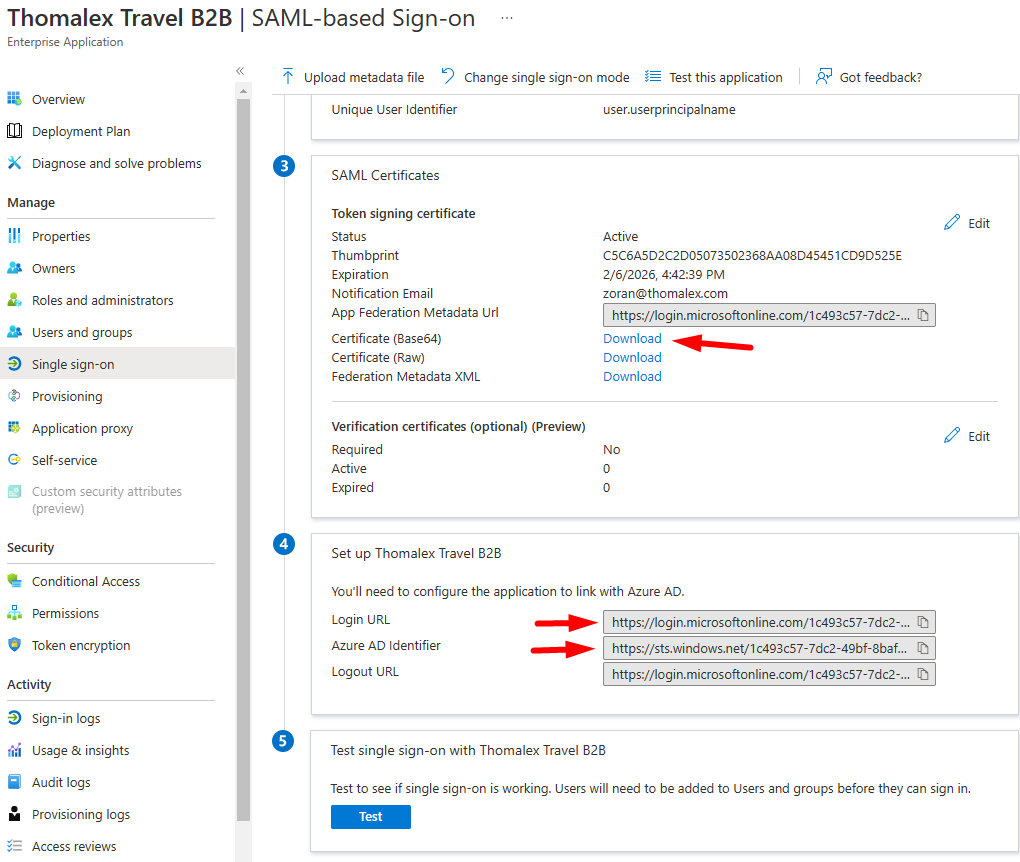
Task: Click the Owners people icon
Action: tap(14, 267)
